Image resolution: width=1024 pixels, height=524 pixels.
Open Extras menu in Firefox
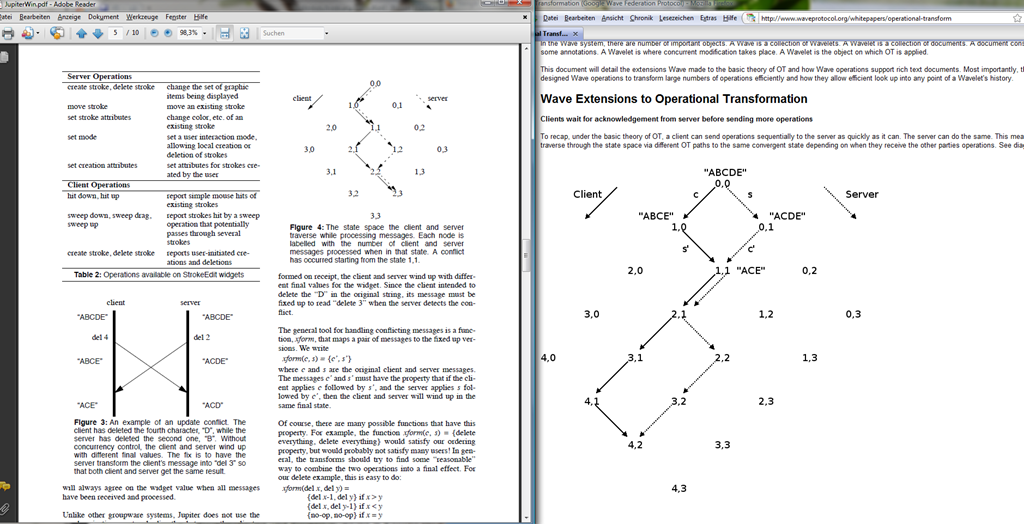(708, 18)
